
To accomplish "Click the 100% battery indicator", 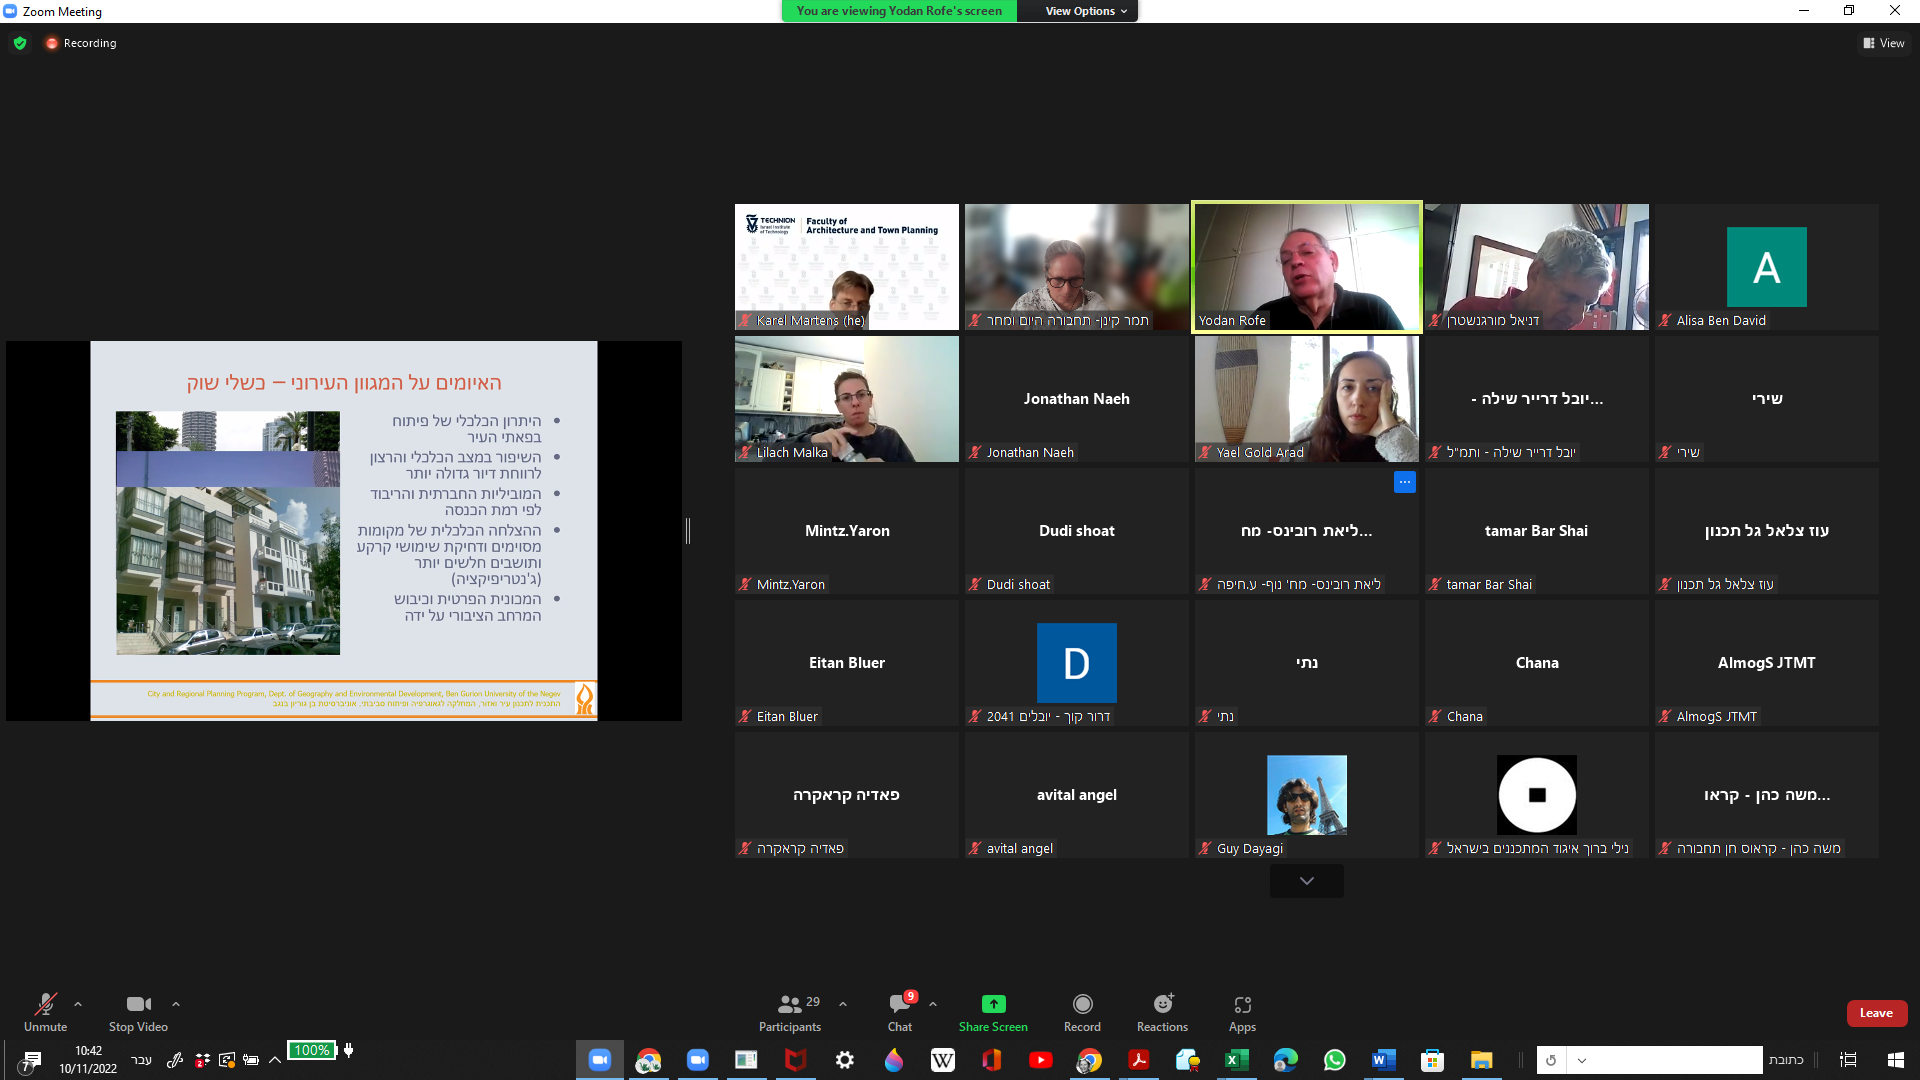I will pos(312,1050).
